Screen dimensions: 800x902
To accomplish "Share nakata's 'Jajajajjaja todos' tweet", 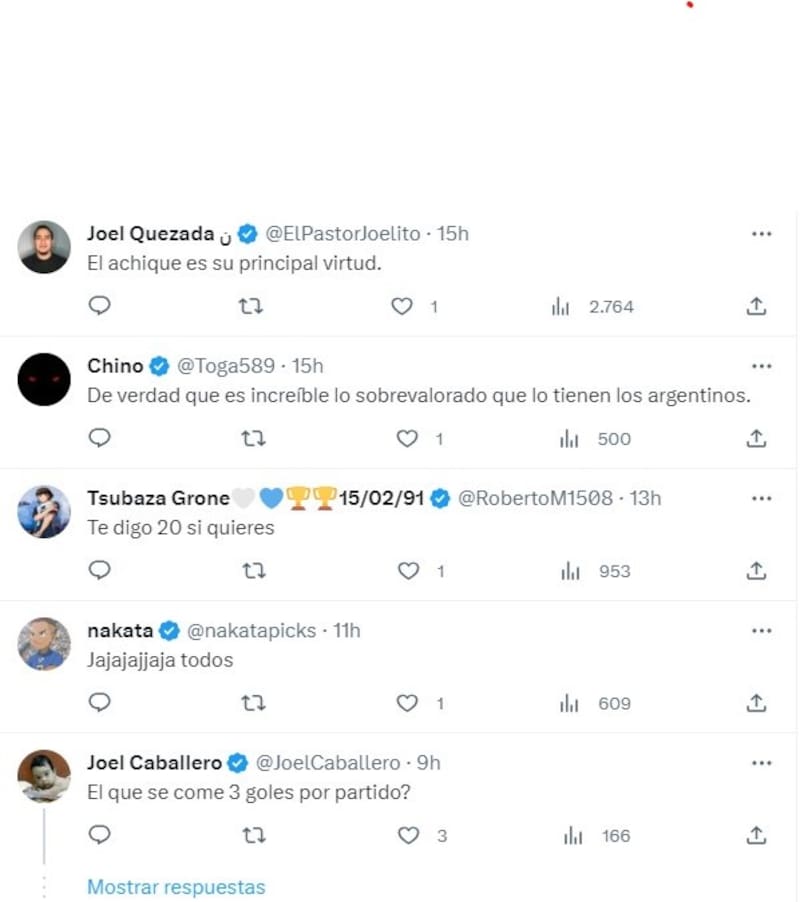I will 757,703.
